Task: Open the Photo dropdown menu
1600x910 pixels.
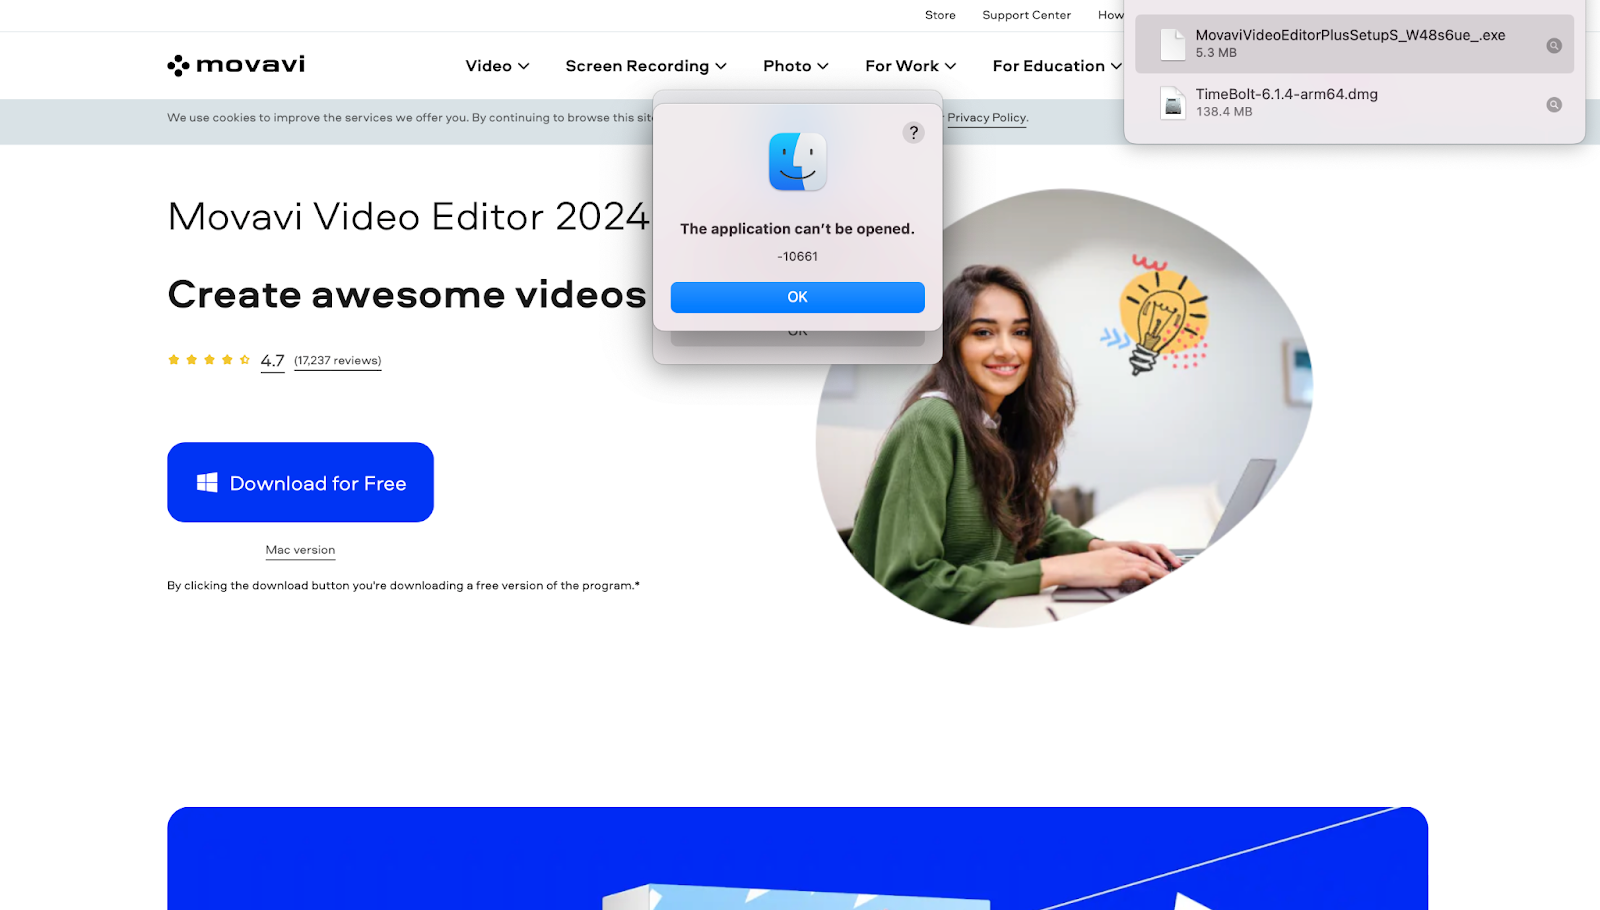Action: [796, 66]
